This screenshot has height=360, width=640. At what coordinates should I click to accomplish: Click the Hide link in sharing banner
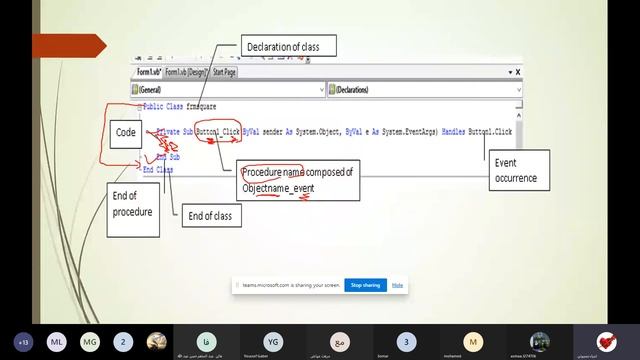click(397, 285)
